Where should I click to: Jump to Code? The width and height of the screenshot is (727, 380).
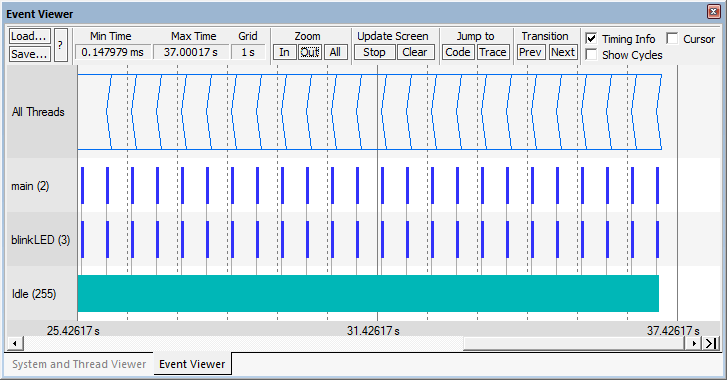[458, 52]
